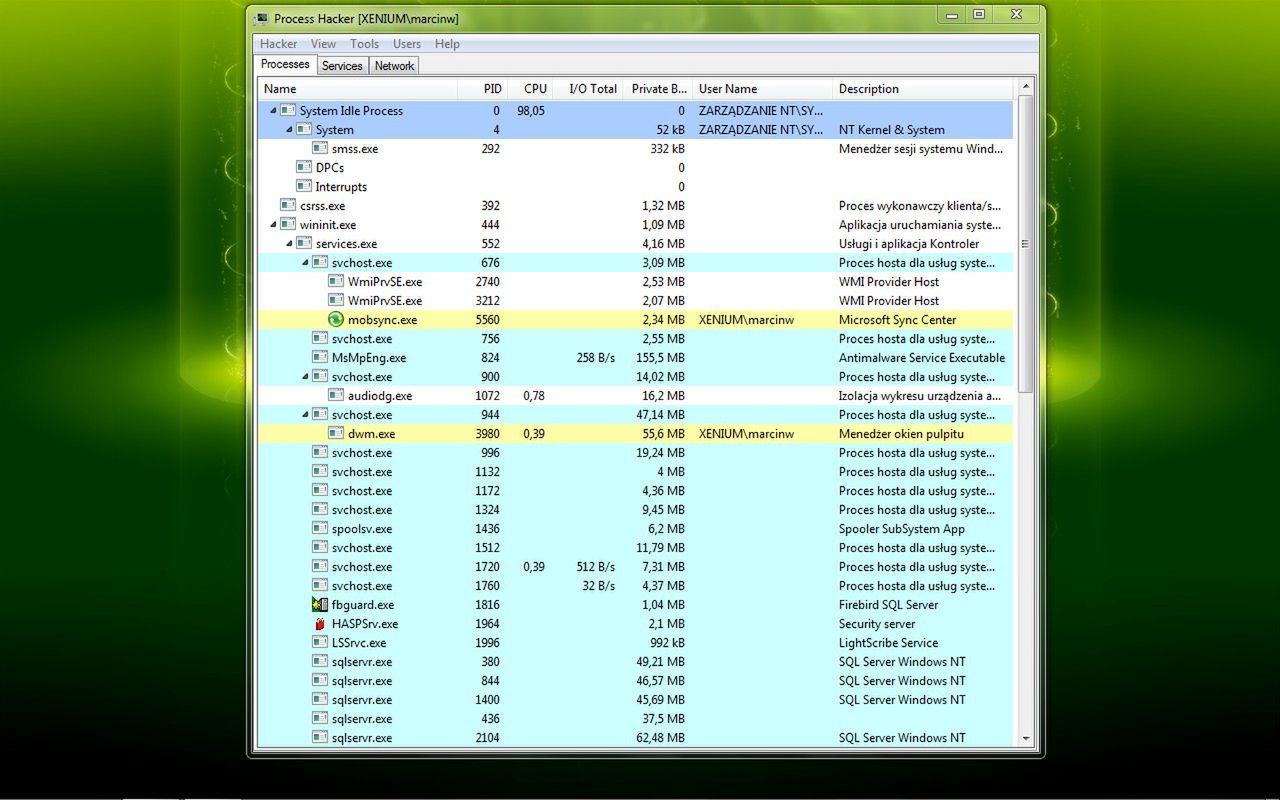Click the fbguard.exe Firebird icon
The width and height of the screenshot is (1280, 800).
point(320,605)
